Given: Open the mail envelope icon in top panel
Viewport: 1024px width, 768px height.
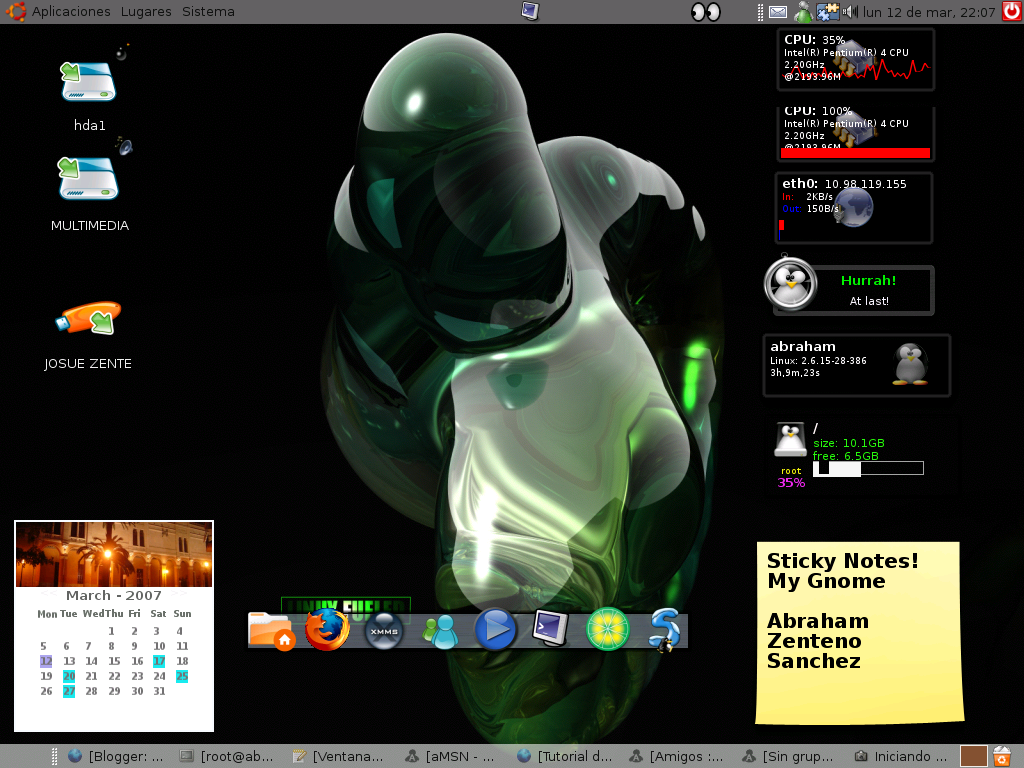Looking at the screenshot, I should pos(778,12).
